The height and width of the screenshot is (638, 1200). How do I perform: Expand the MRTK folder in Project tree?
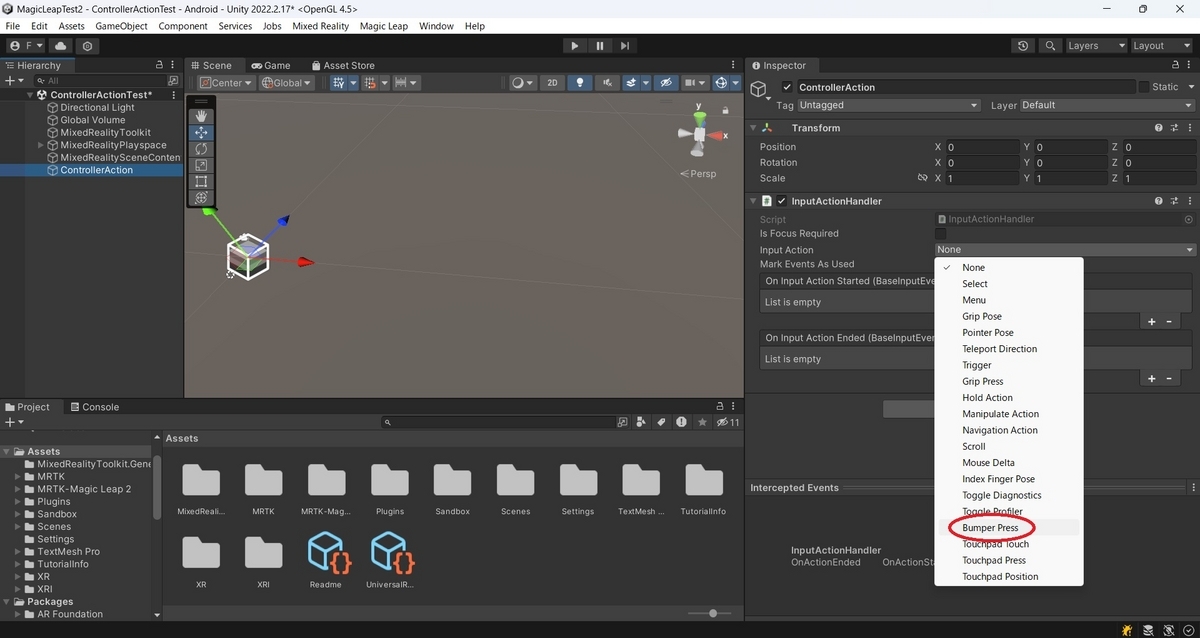[x=18, y=477]
